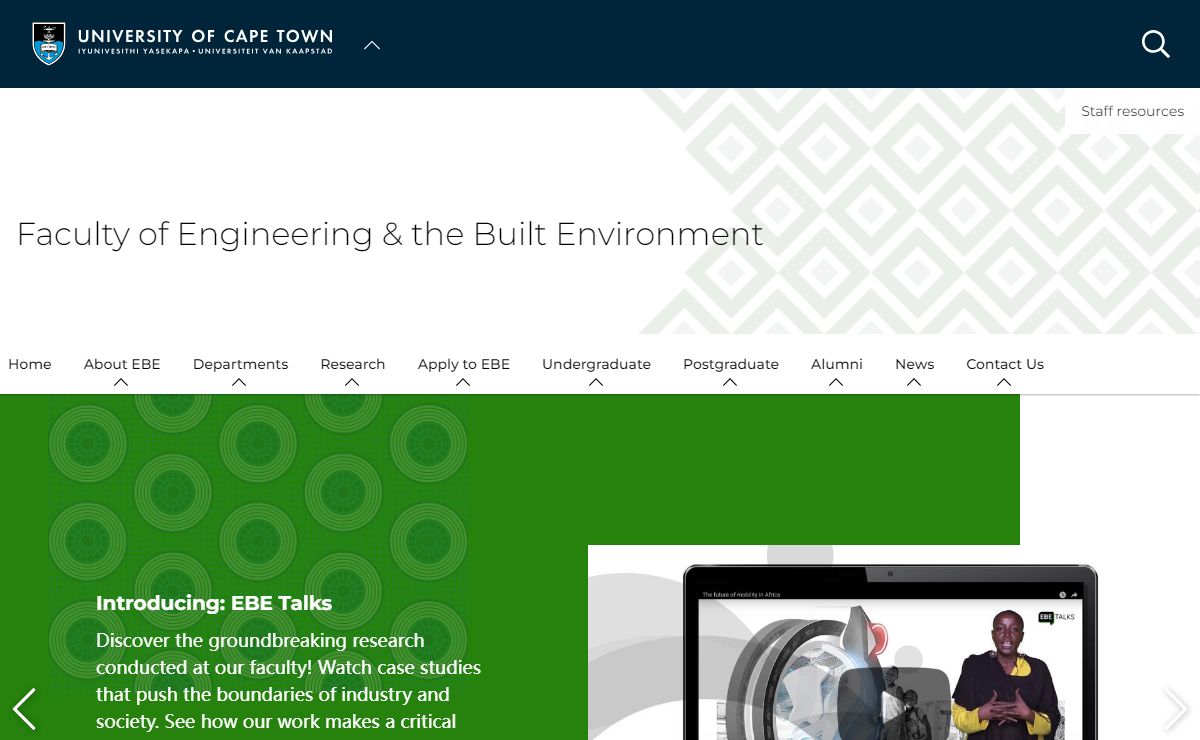Open the Contact Us menu item
The width and height of the screenshot is (1200, 740).
[x=1005, y=364]
